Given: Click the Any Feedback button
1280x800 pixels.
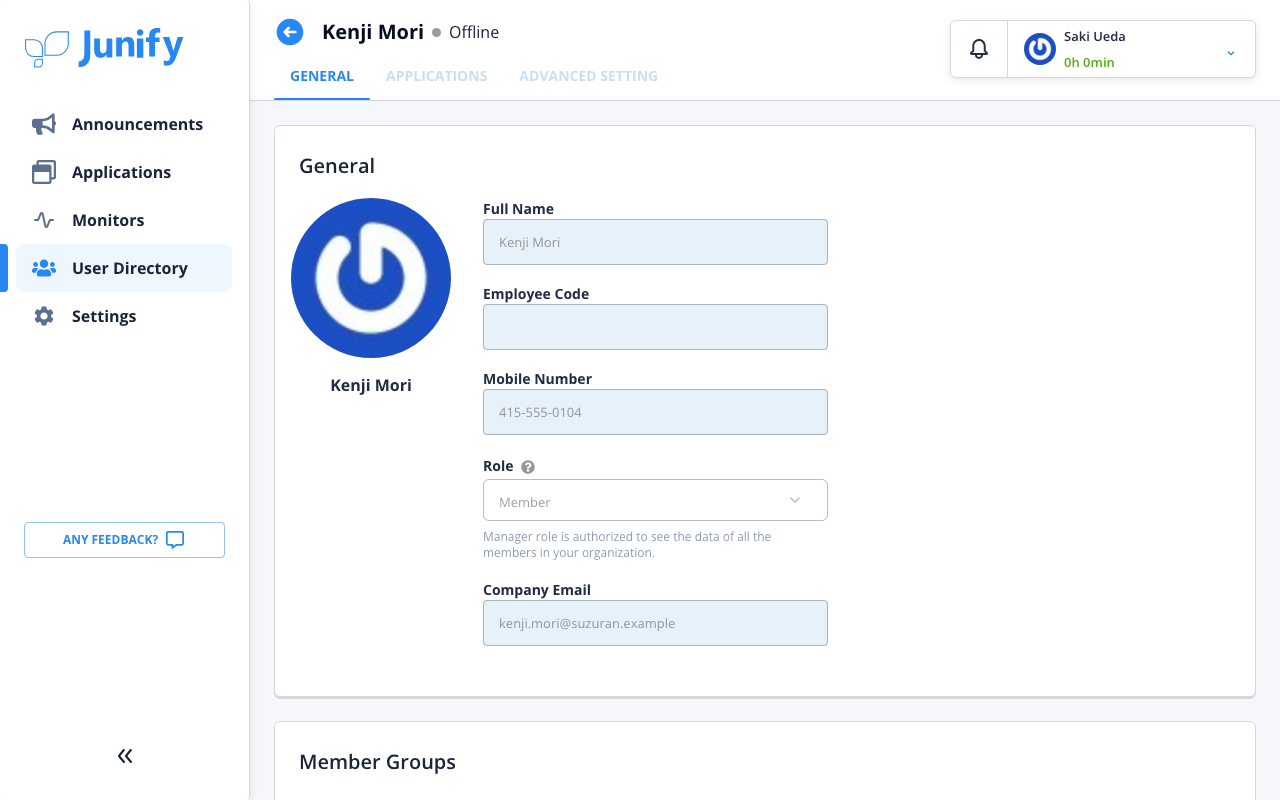Looking at the screenshot, I should [x=124, y=540].
